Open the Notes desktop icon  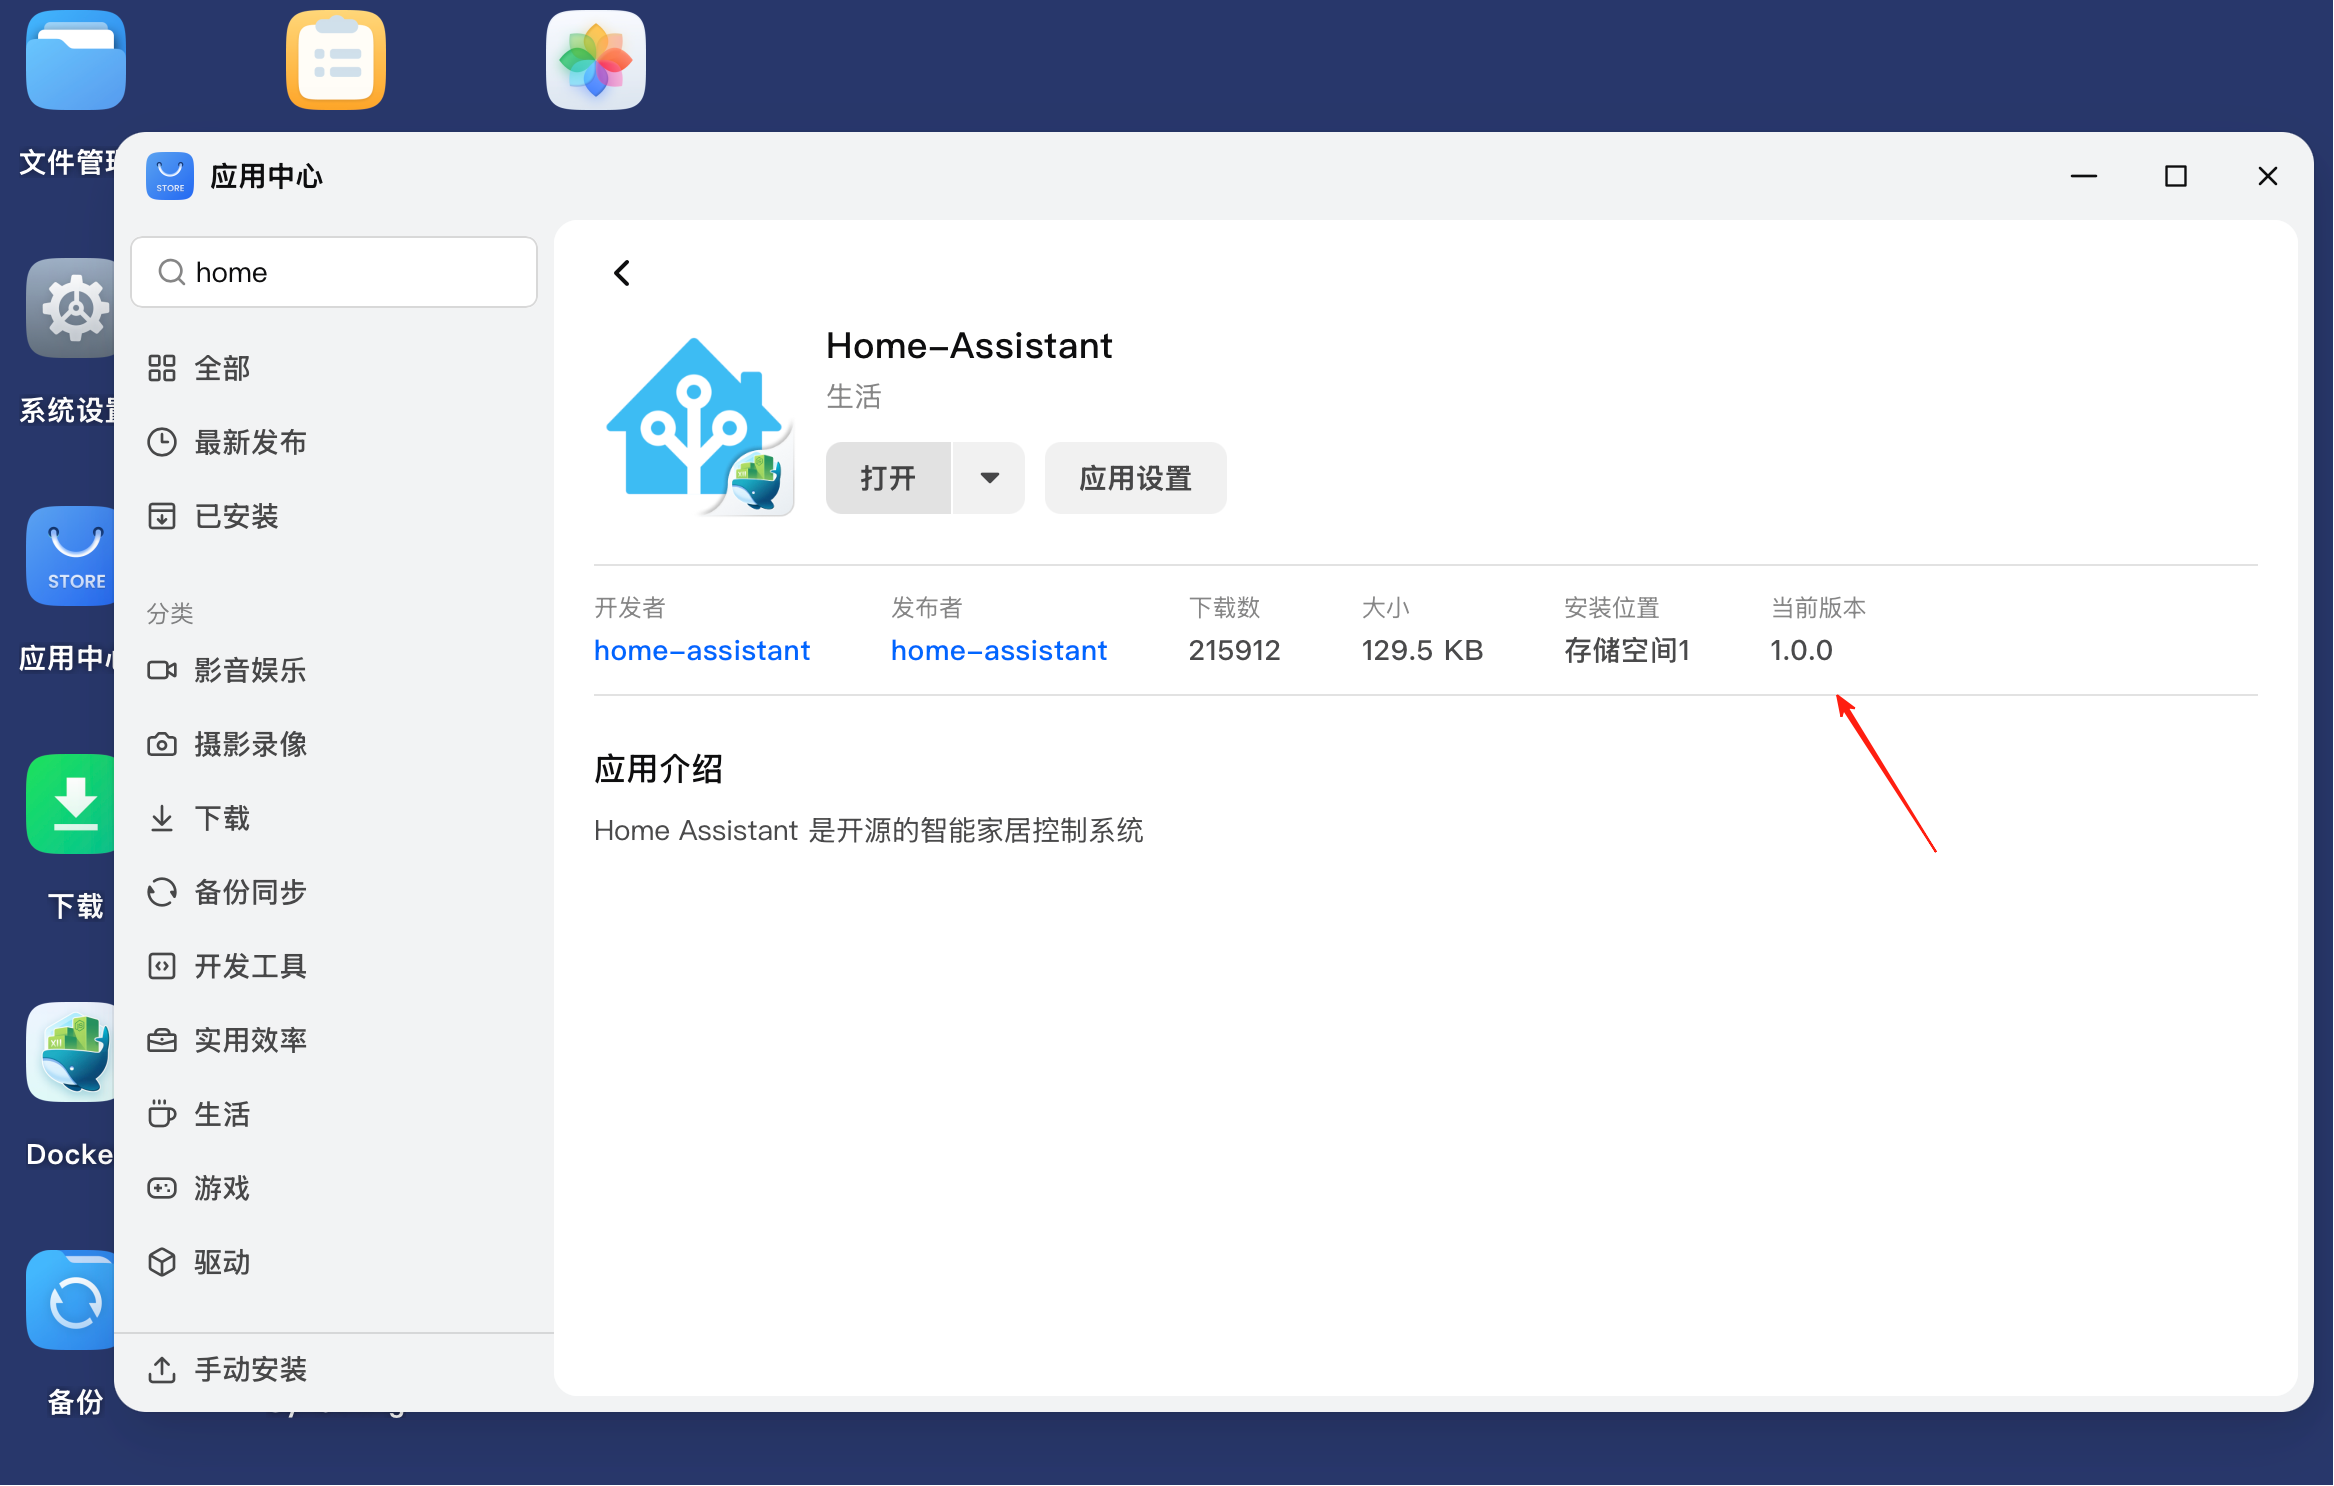click(336, 60)
